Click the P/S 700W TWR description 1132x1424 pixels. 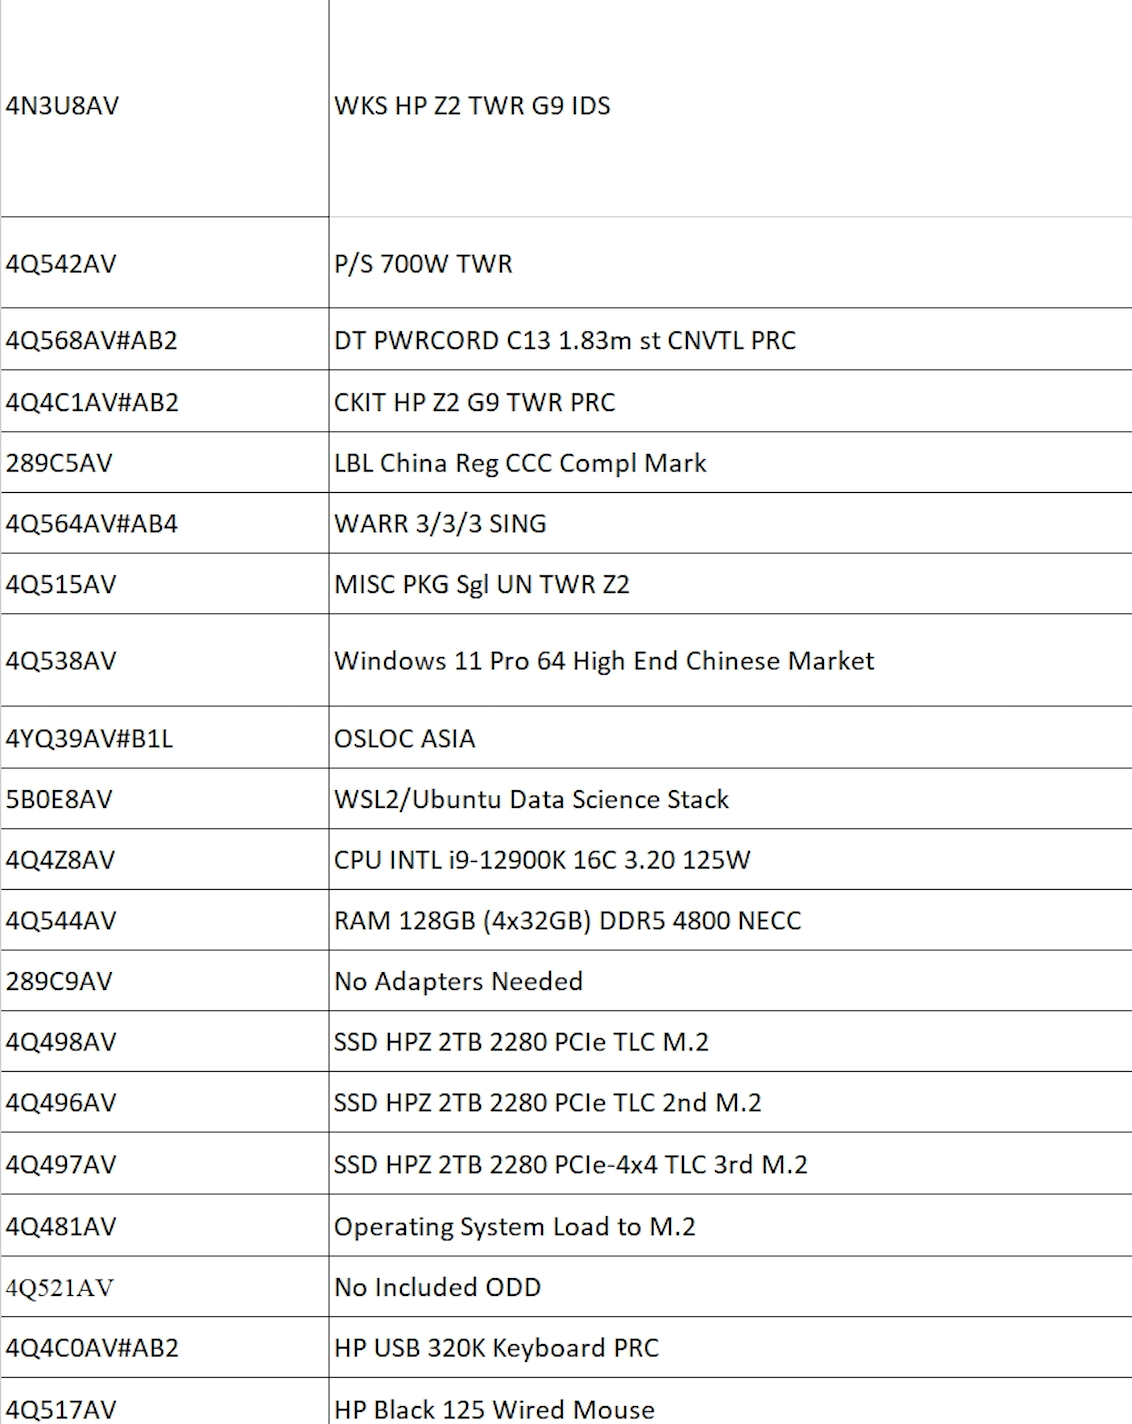pyautogui.click(x=423, y=264)
